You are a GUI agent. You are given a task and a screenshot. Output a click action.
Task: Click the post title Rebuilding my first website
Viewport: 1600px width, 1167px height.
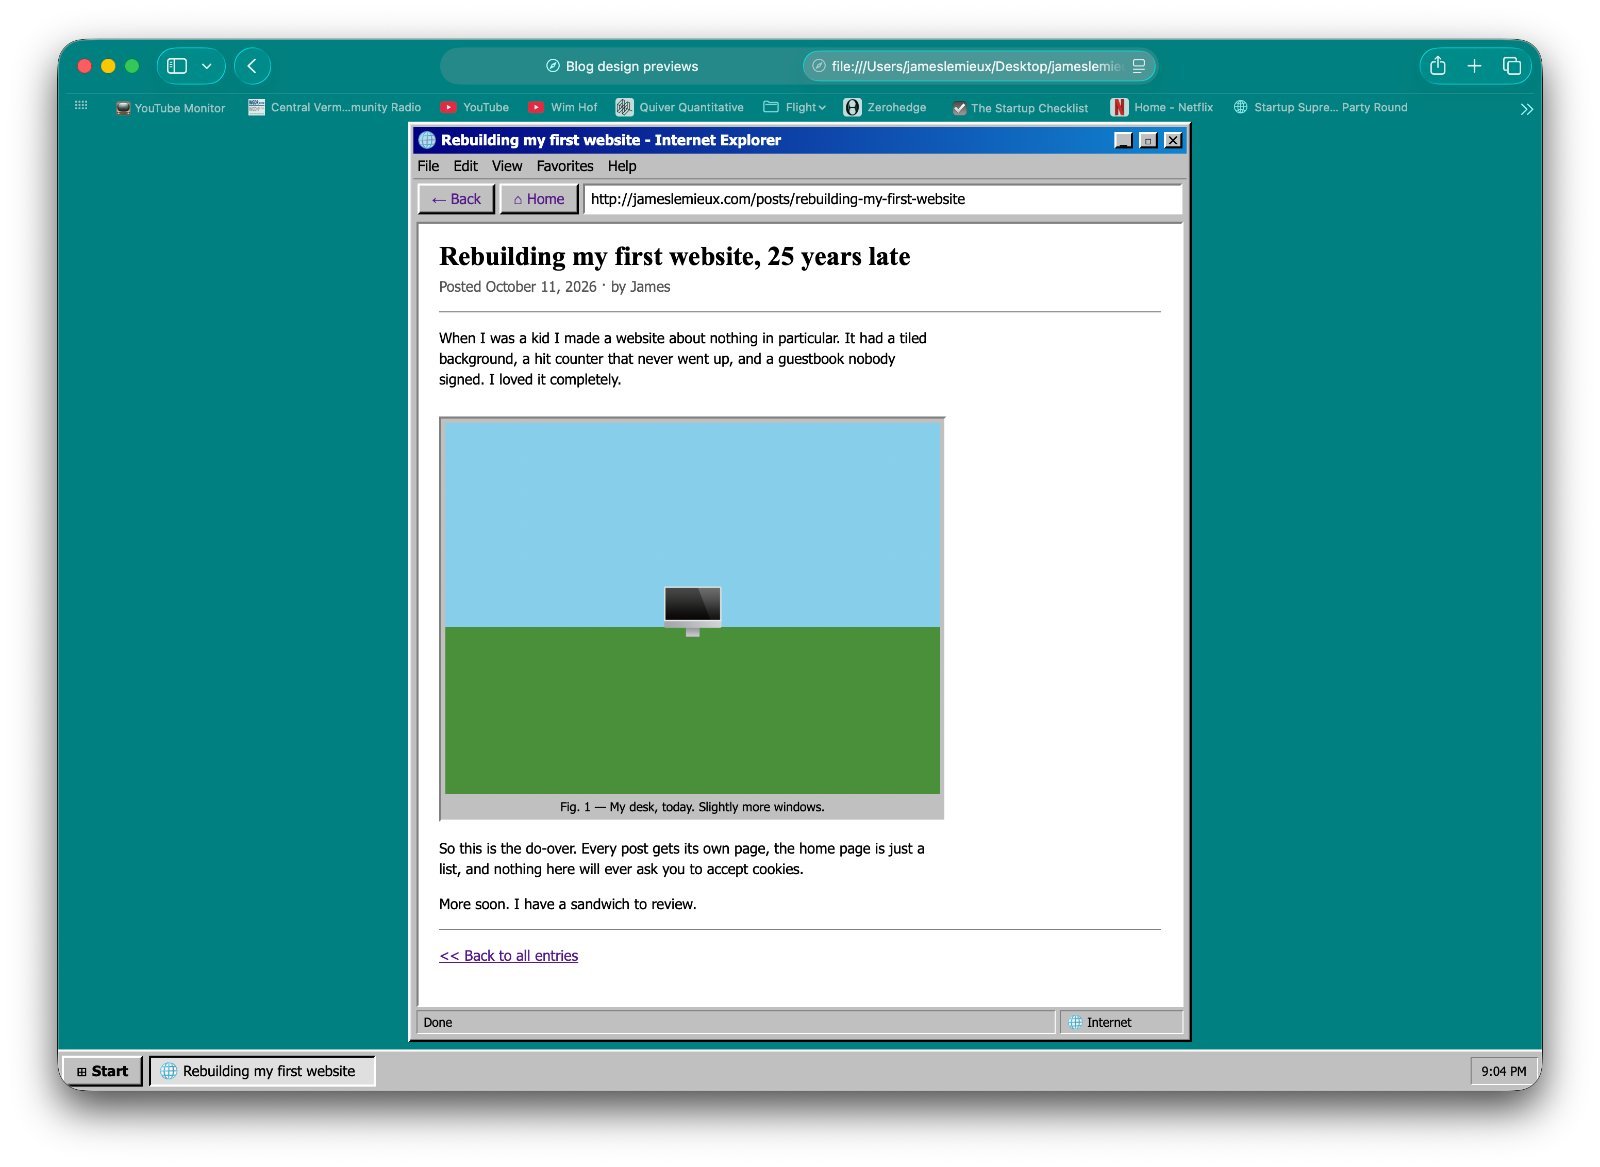click(x=675, y=257)
